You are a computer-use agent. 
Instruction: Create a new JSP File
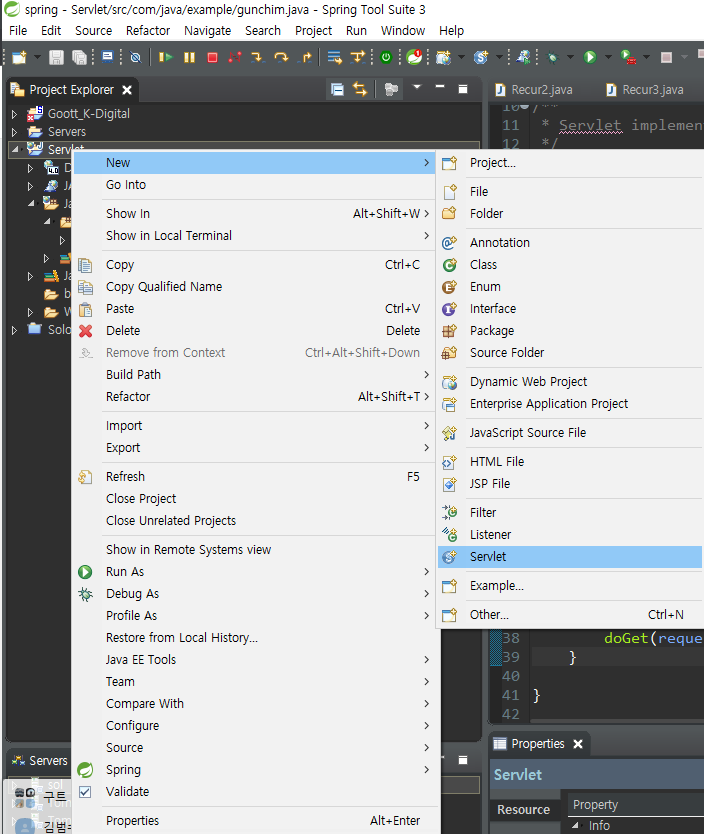(x=570, y=483)
